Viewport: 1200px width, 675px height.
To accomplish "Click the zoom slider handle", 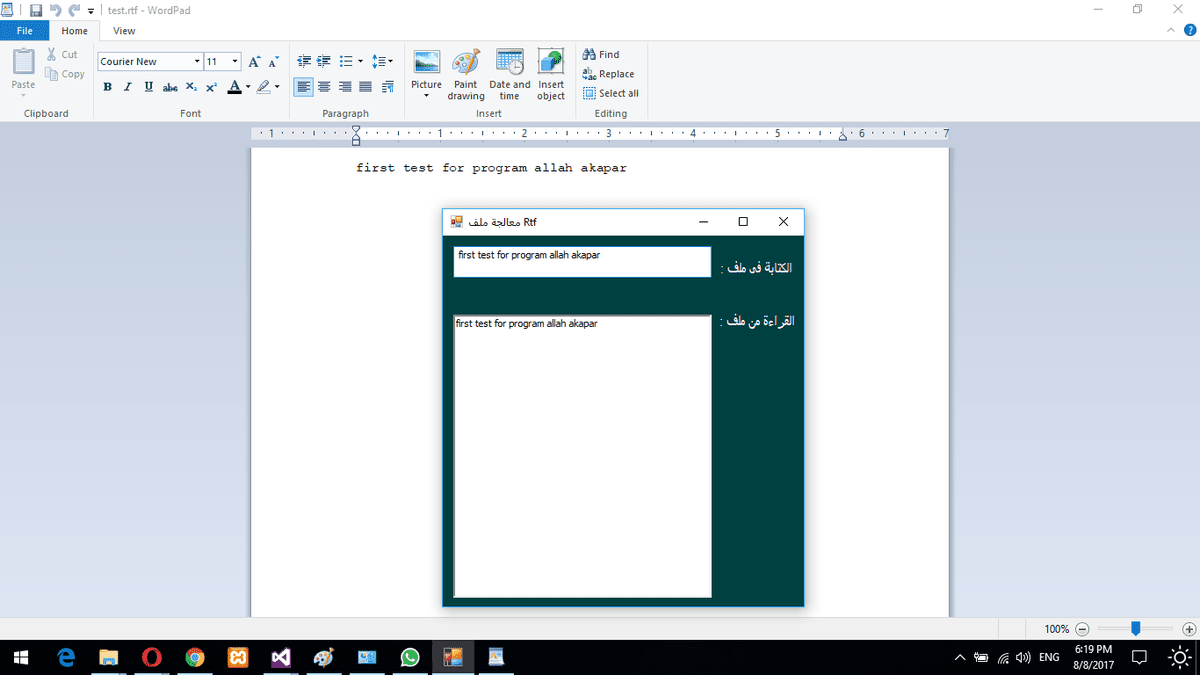I will point(1135,629).
